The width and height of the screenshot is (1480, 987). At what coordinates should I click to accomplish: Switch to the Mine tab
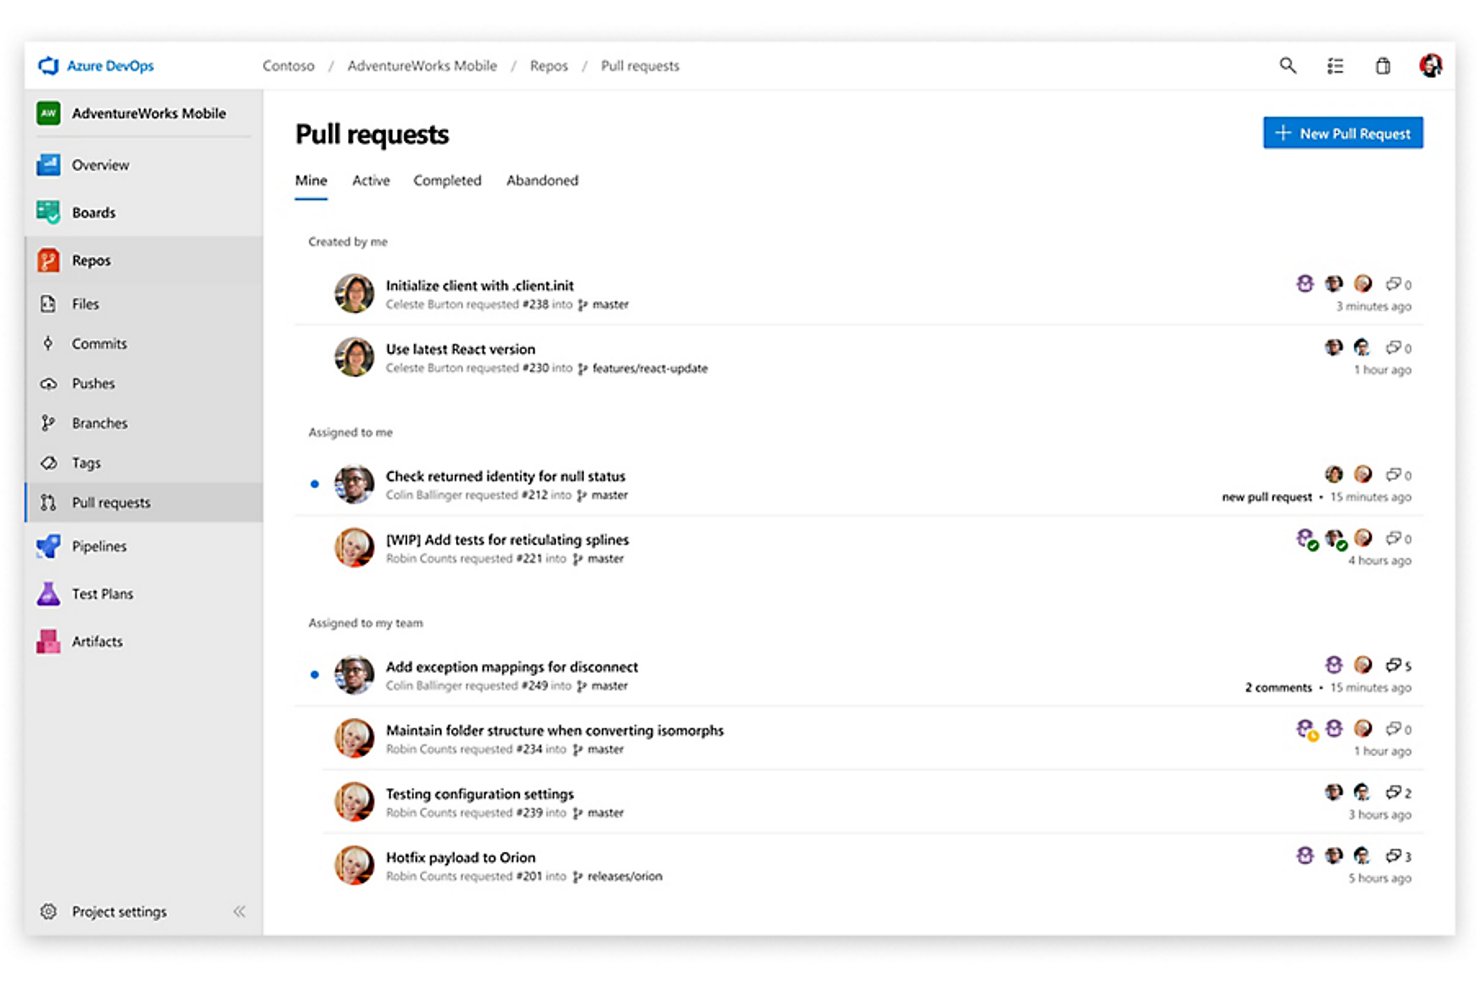point(311,181)
